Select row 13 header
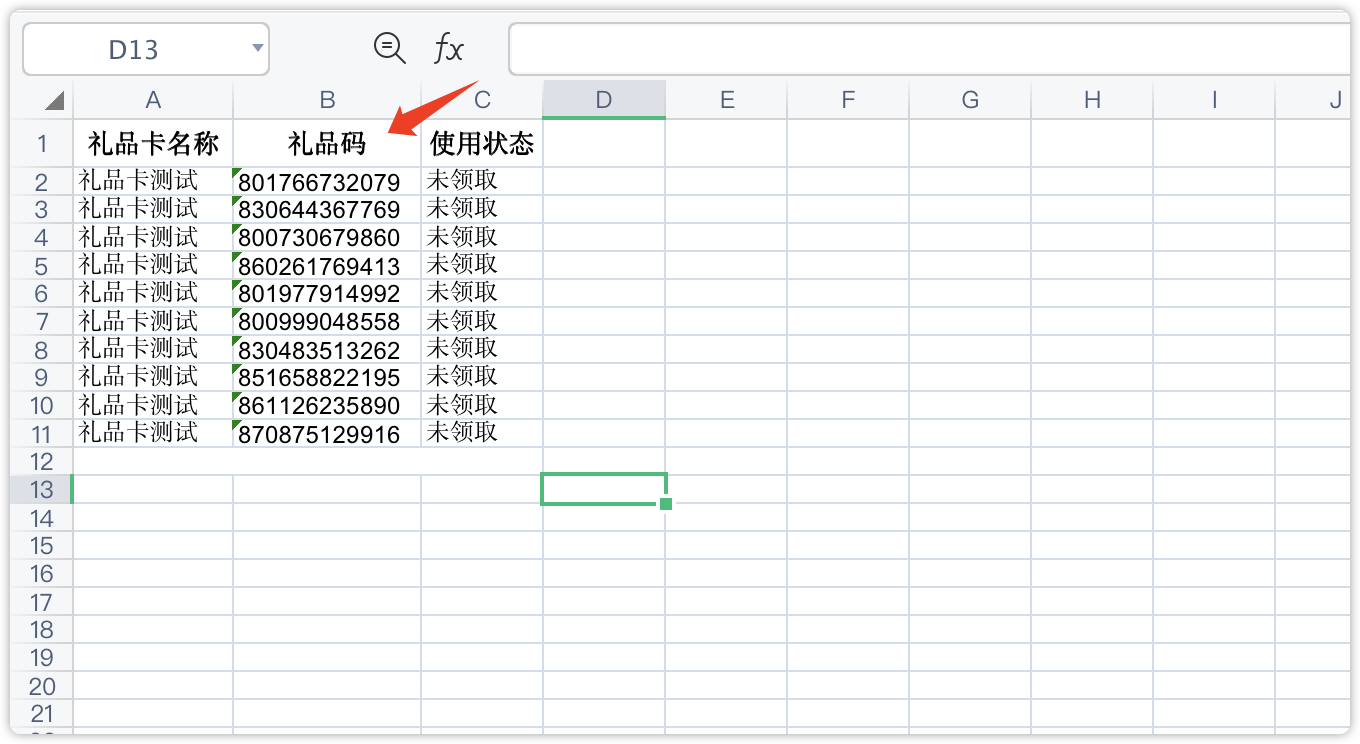The height and width of the screenshot is (744, 1360). [42, 489]
